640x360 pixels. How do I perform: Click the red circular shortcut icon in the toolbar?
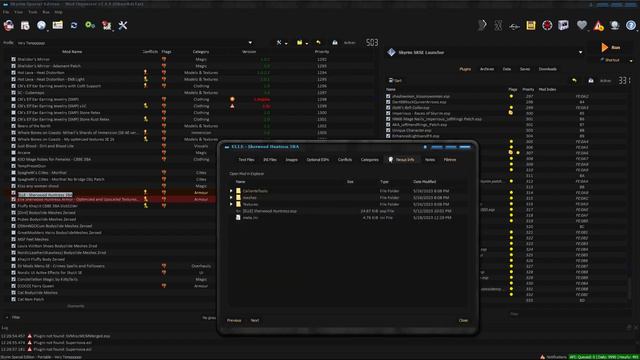click(547, 25)
